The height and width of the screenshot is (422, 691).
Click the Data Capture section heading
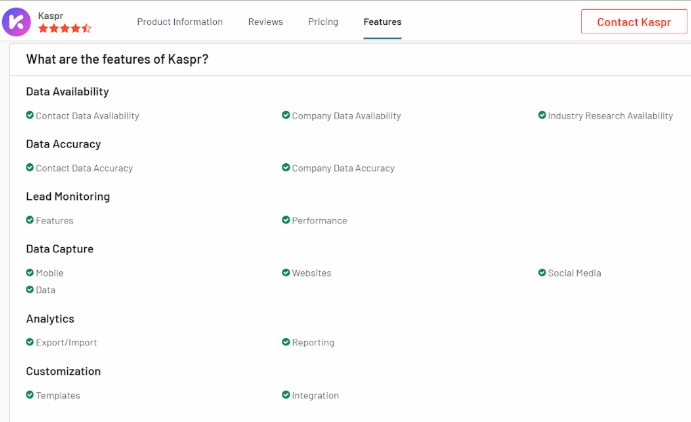[60, 249]
